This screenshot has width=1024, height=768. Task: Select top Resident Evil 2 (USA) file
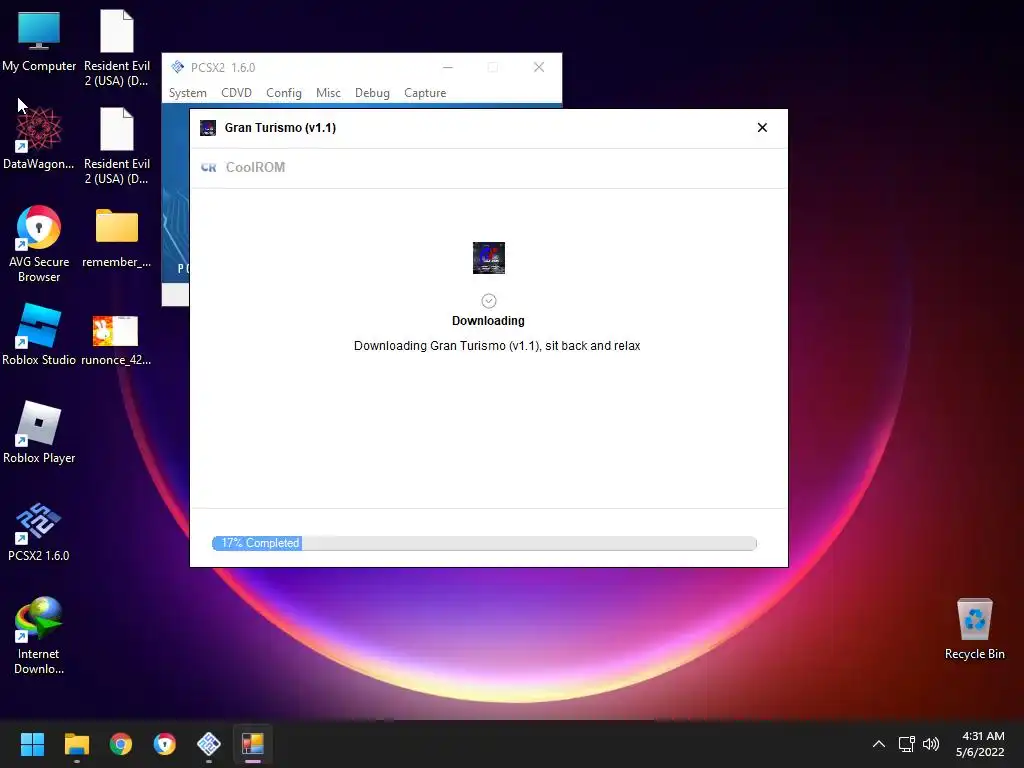tap(117, 48)
